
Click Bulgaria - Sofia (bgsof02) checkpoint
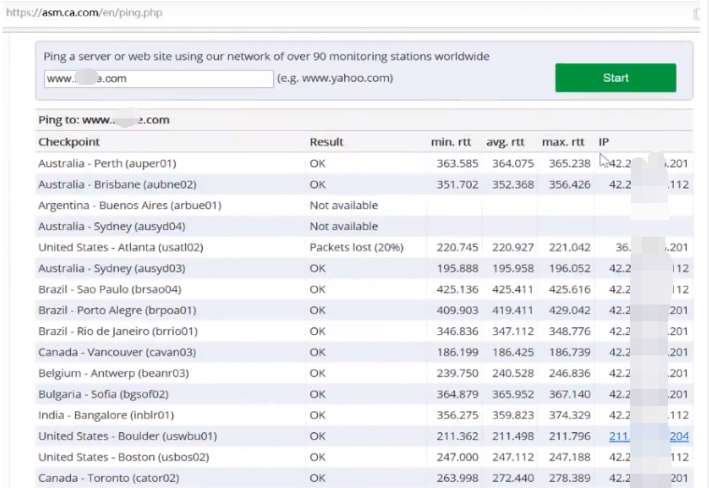103,394
